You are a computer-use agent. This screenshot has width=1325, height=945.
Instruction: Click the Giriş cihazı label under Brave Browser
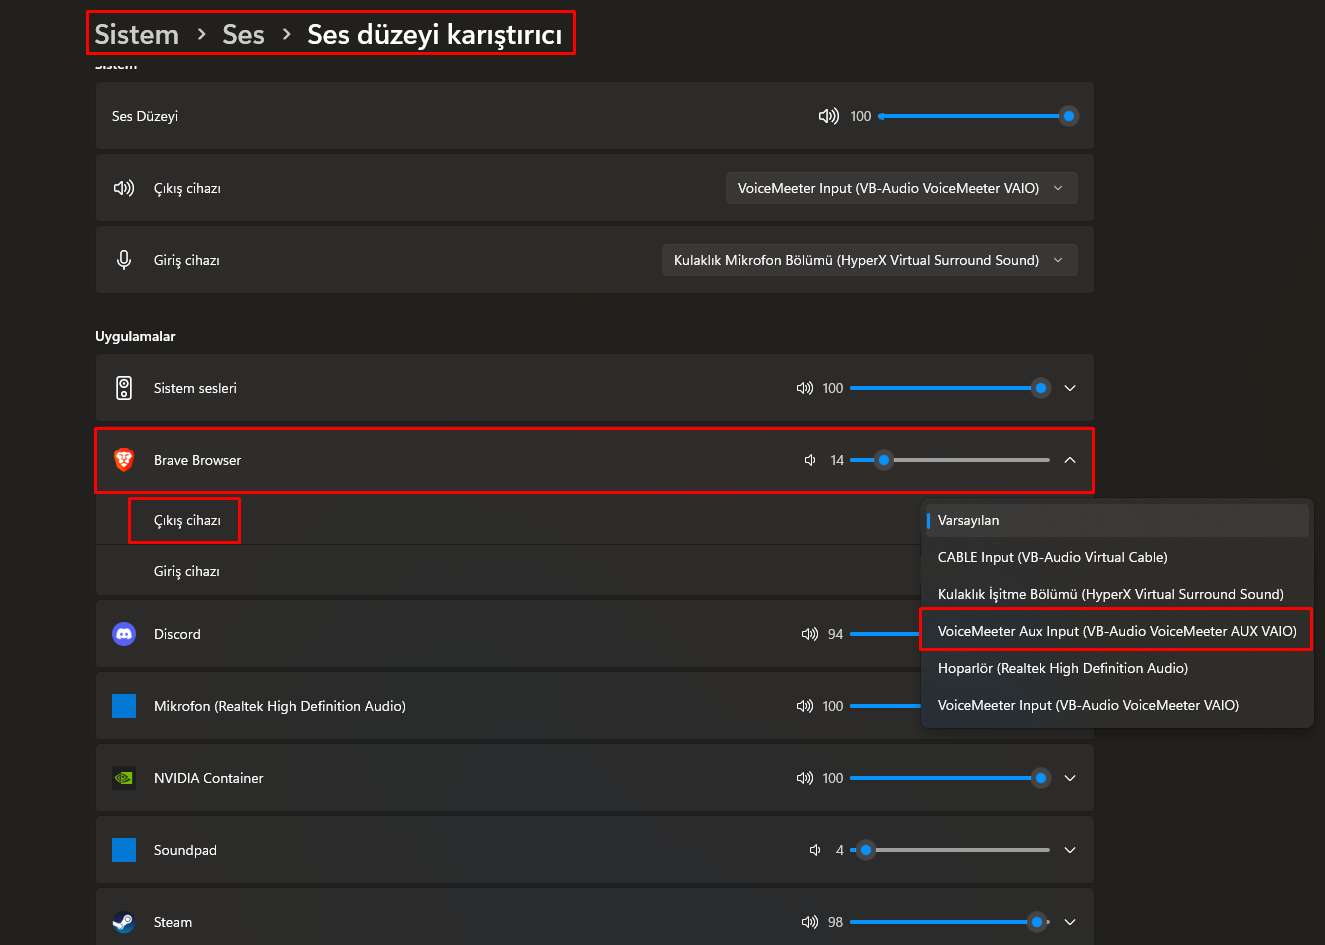tap(187, 571)
